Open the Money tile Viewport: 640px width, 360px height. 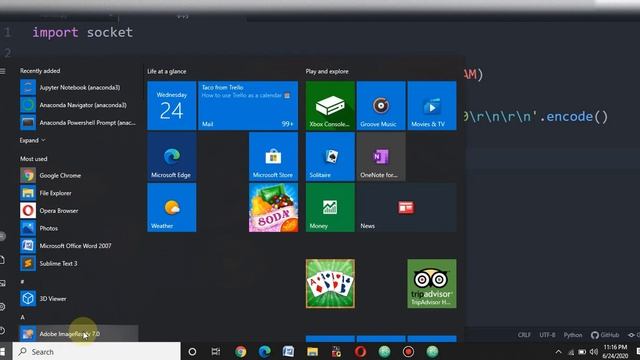330,207
